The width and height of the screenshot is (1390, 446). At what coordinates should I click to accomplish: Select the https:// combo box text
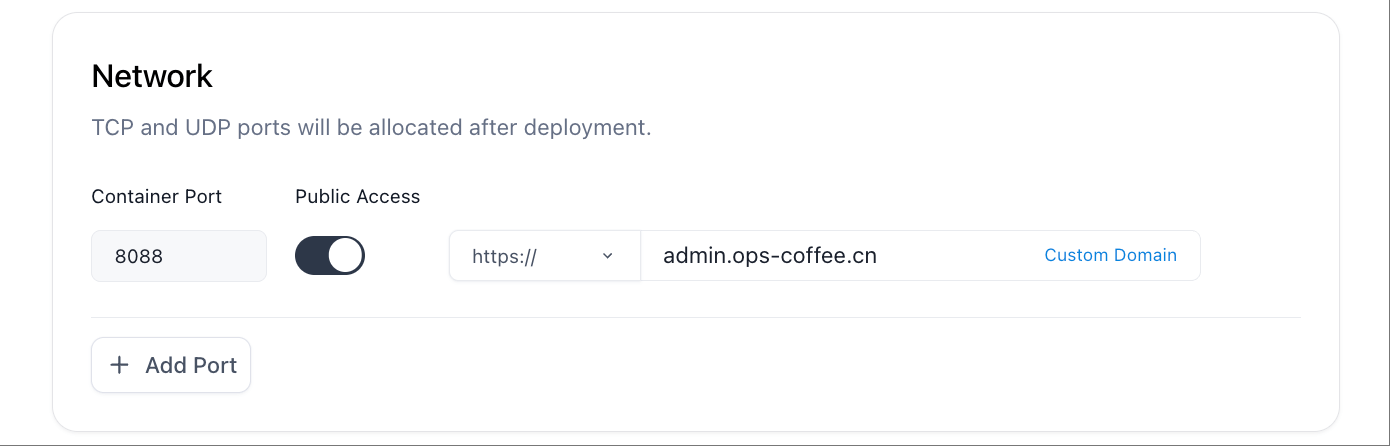[504, 256]
